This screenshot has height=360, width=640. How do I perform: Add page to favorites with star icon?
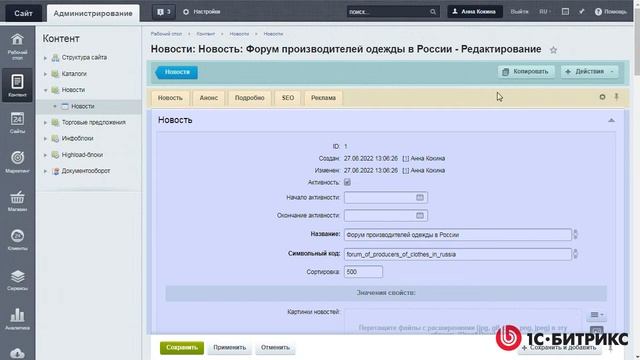point(553,50)
